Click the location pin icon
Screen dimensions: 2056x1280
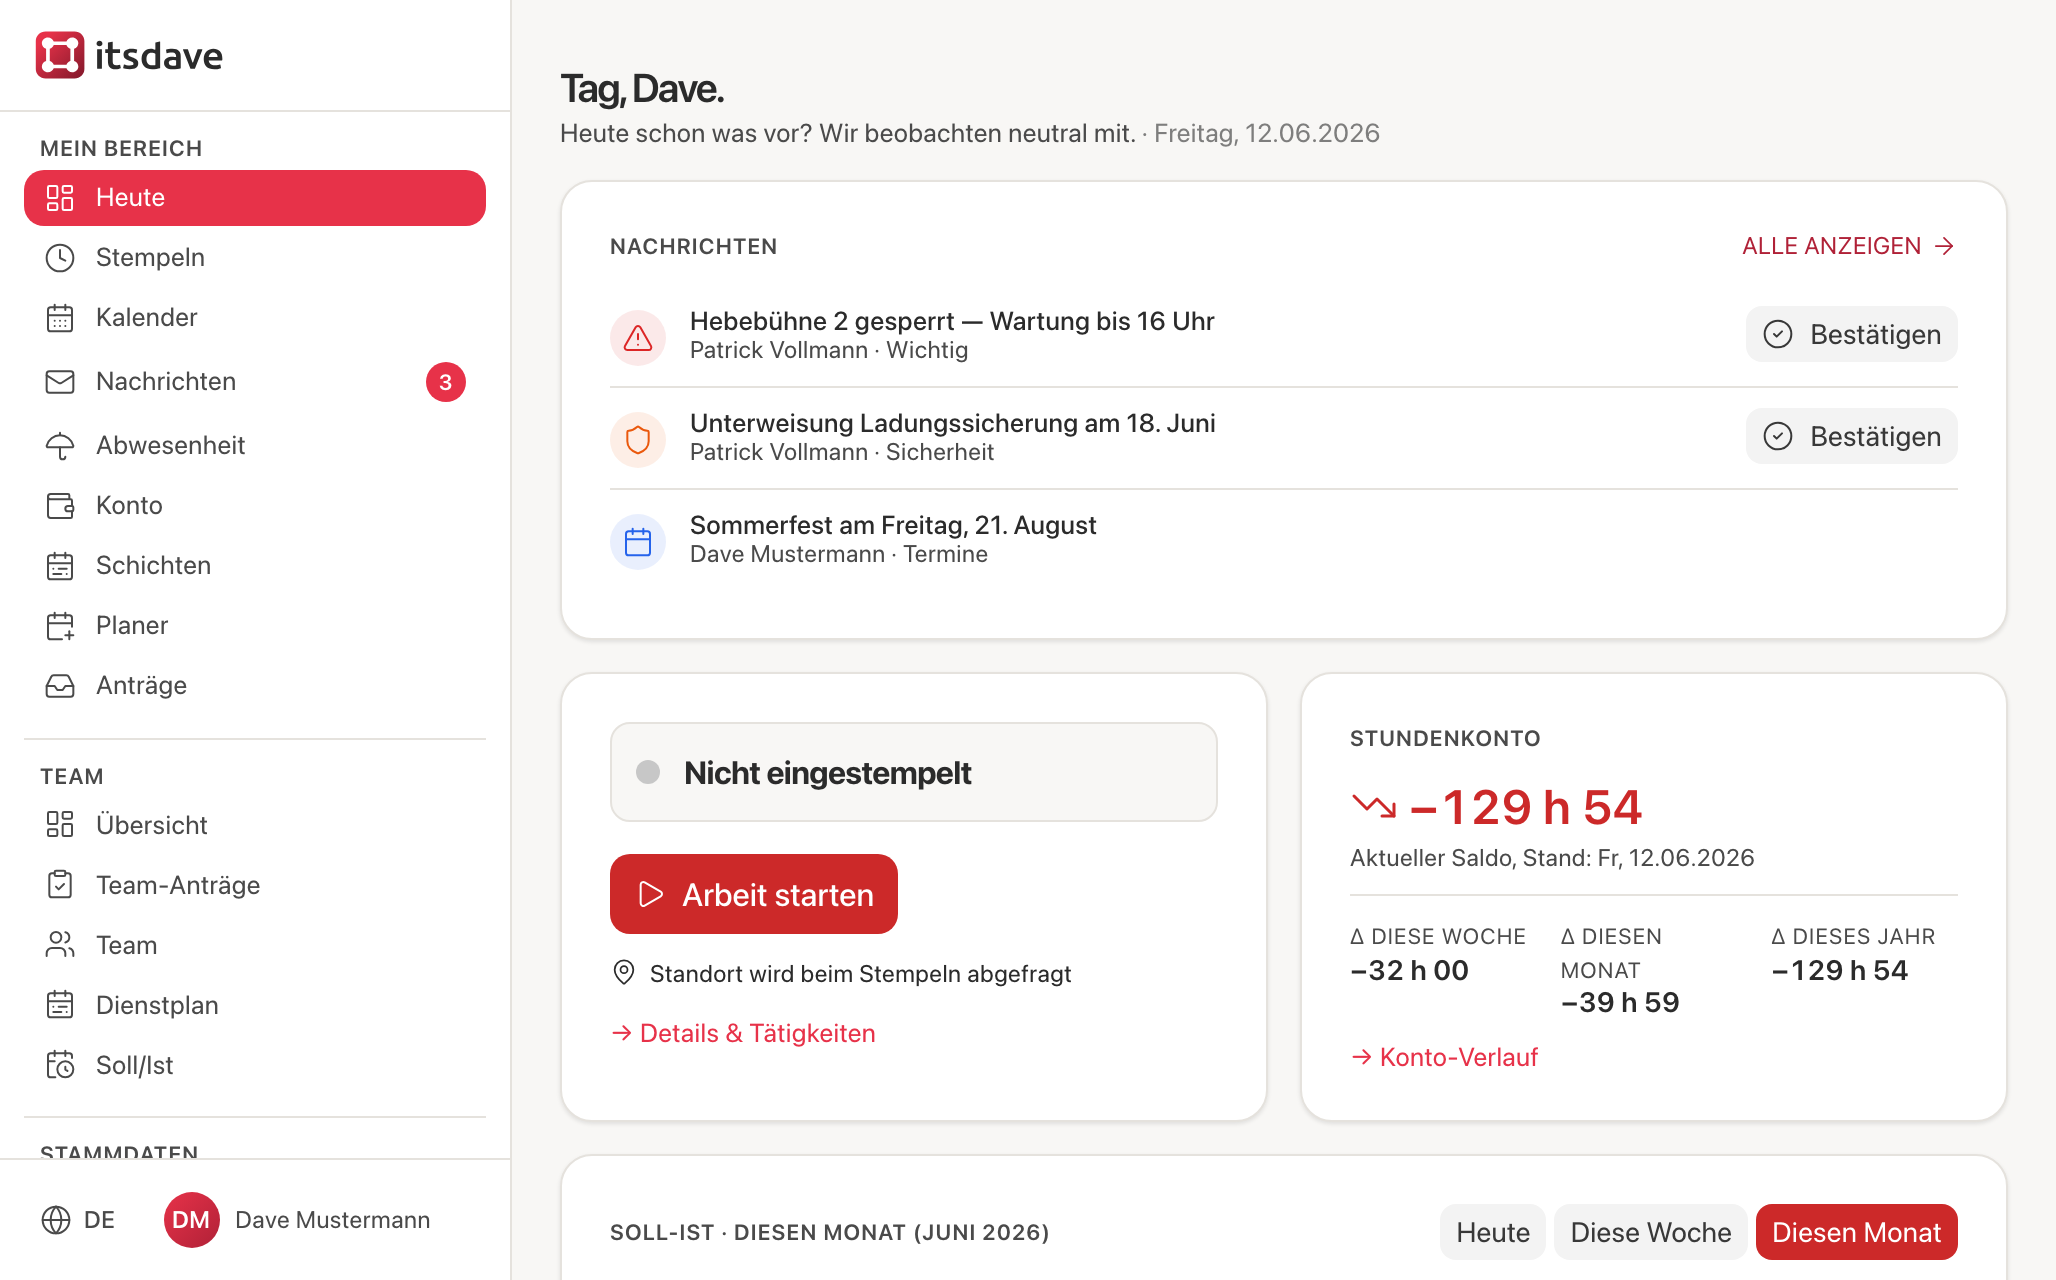tap(624, 973)
